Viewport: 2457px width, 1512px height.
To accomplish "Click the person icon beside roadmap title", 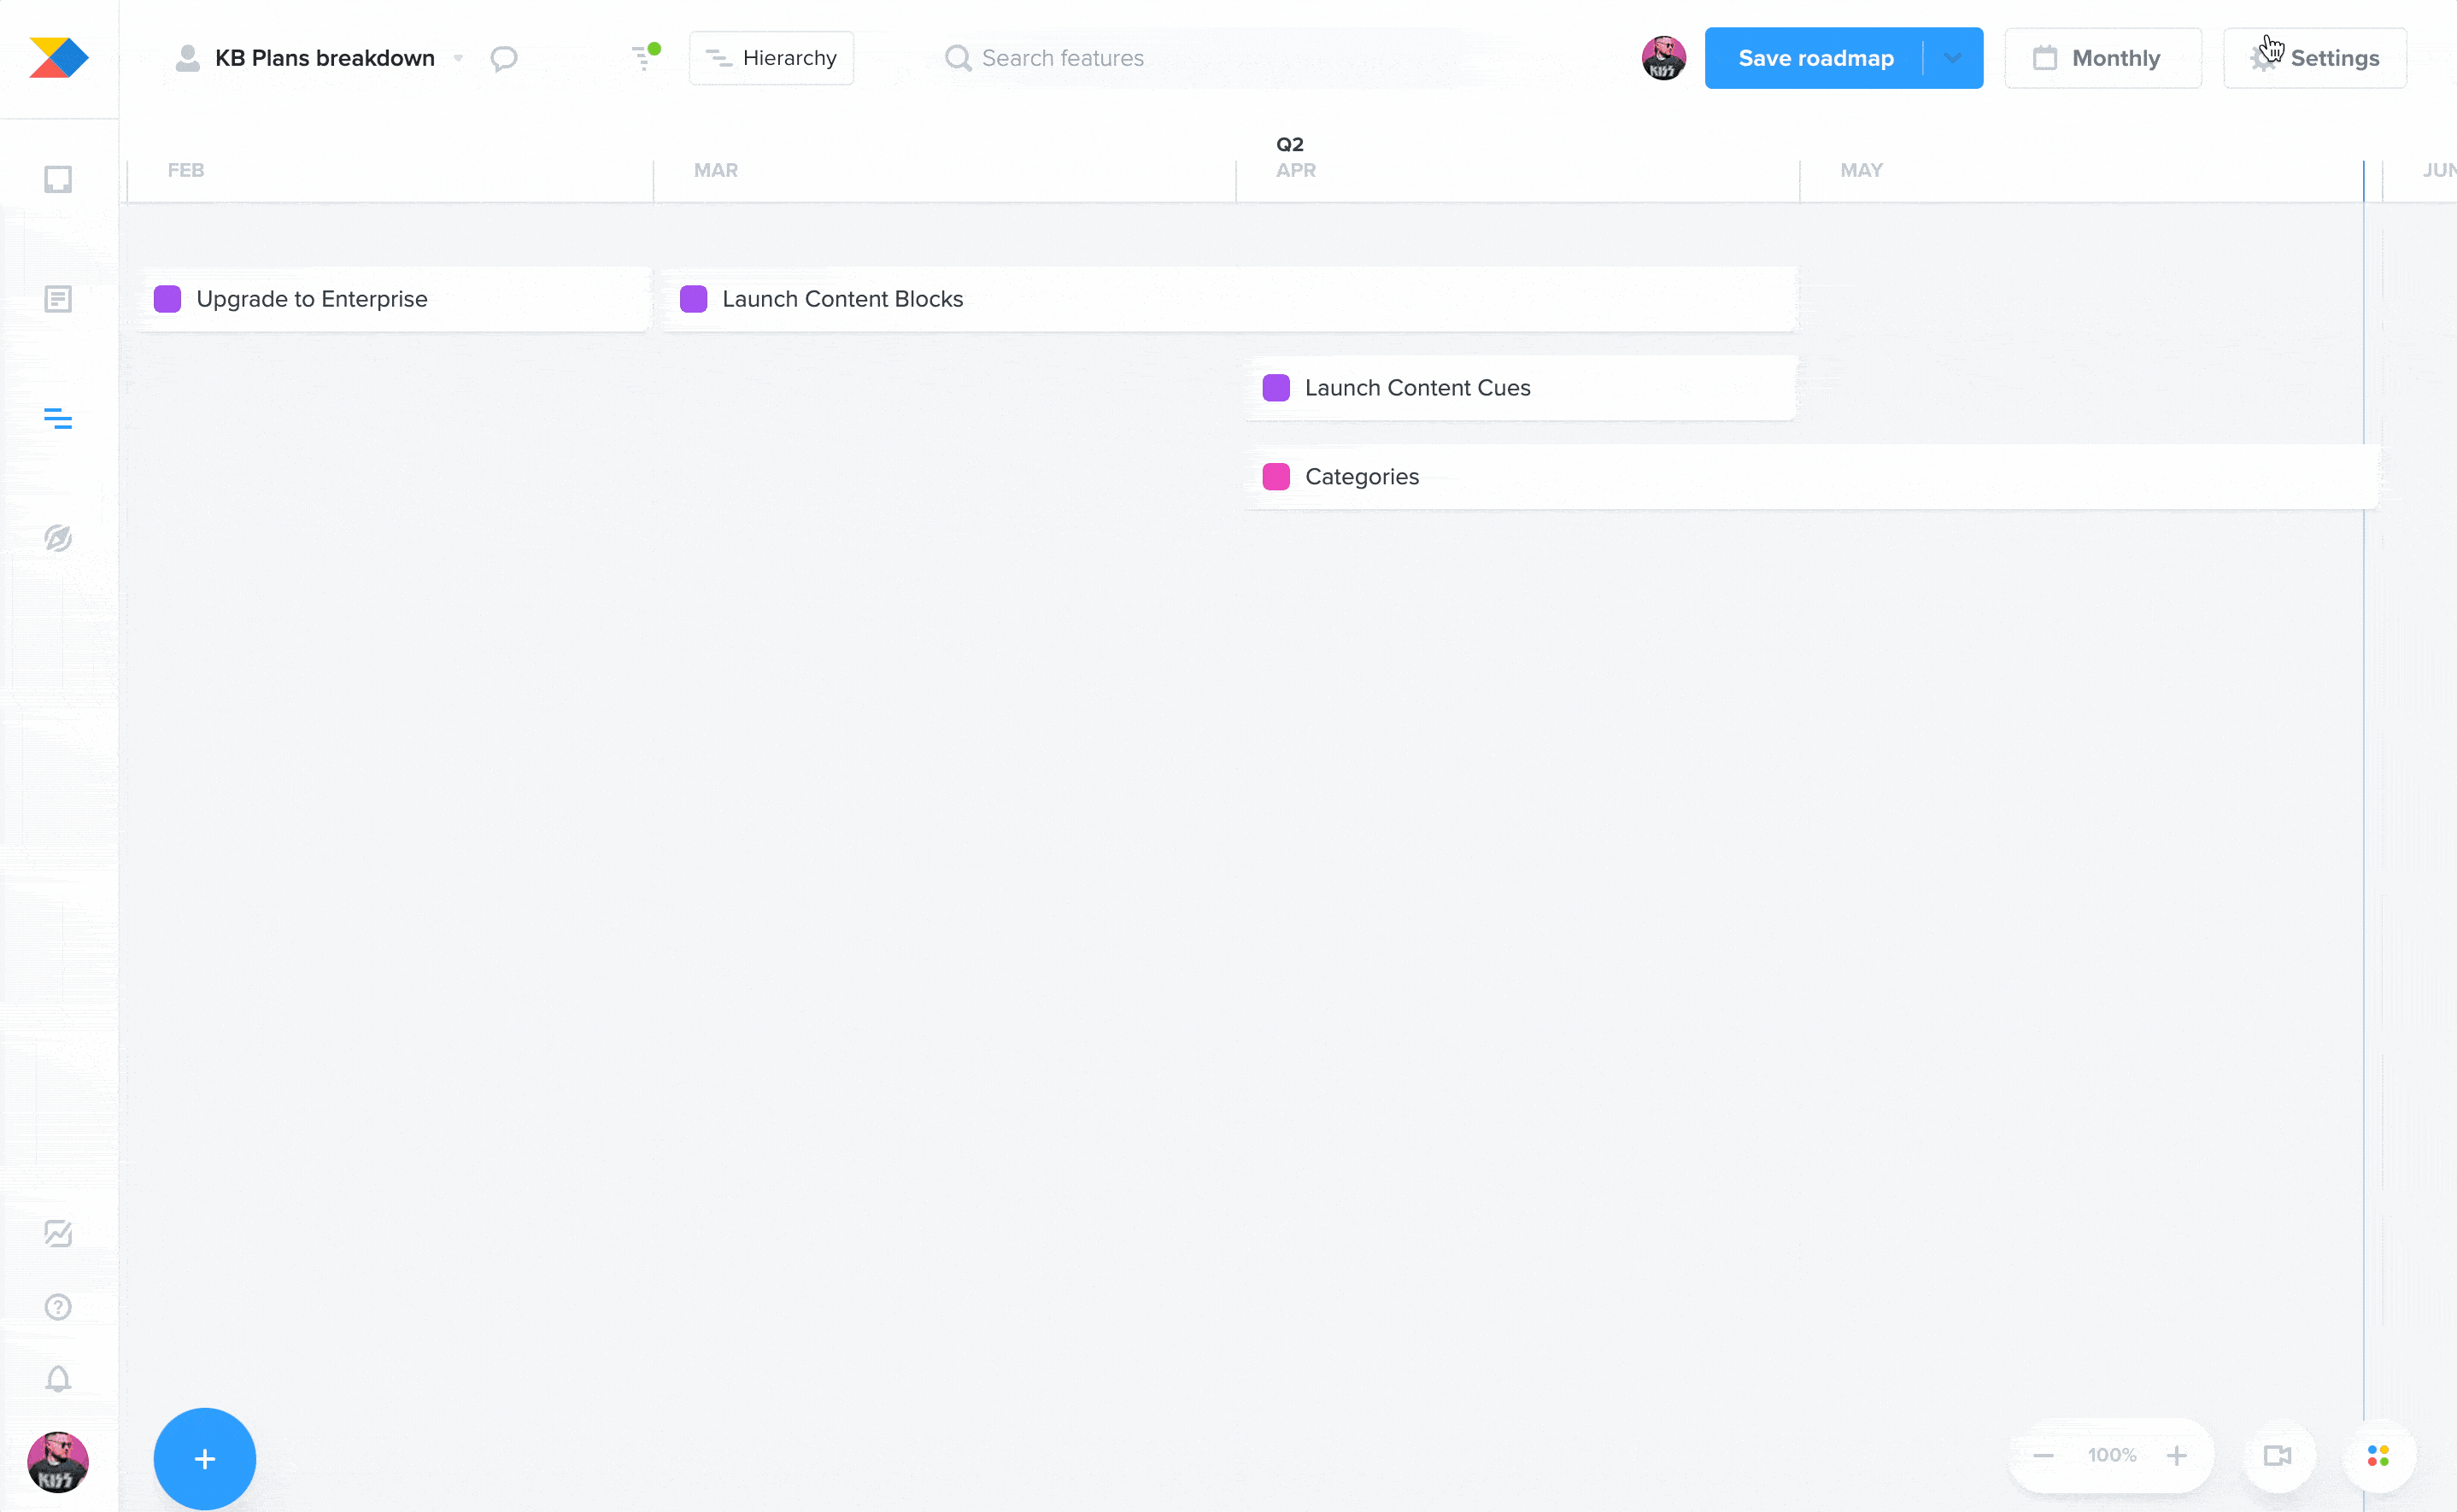I will pos(187,58).
